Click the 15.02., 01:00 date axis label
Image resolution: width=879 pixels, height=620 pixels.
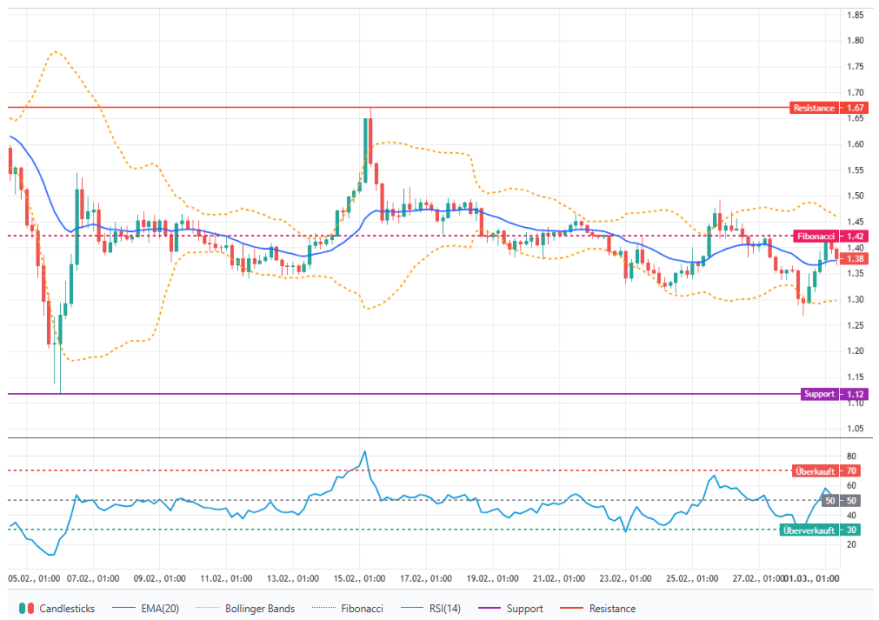[x=358, y=578]
